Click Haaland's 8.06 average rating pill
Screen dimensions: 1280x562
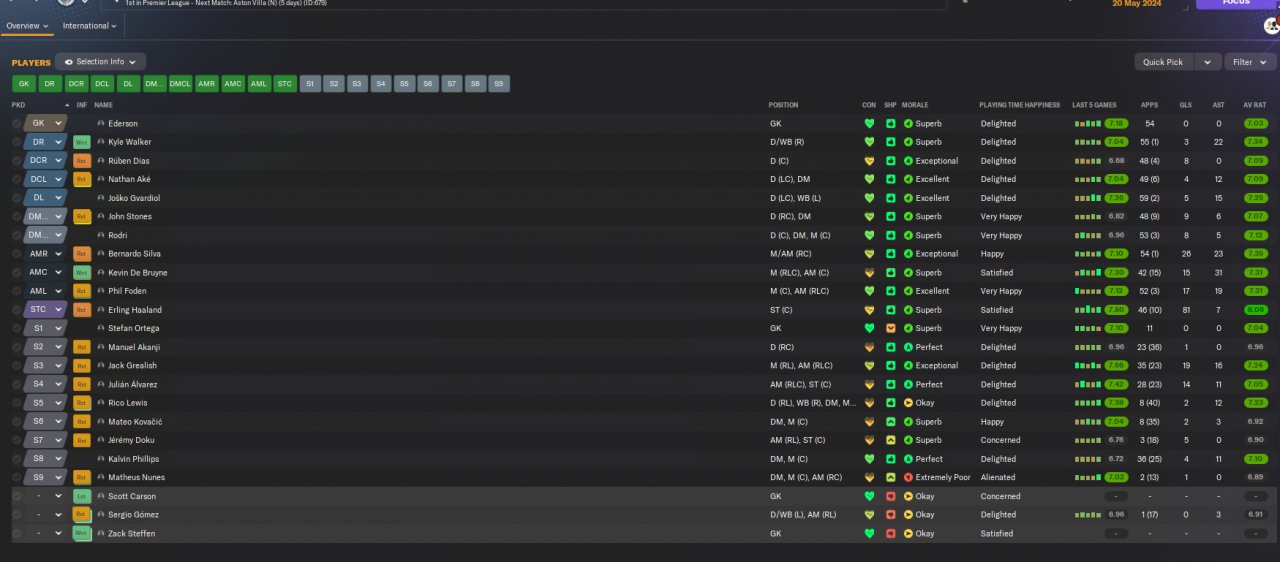tap(1256, 310)
